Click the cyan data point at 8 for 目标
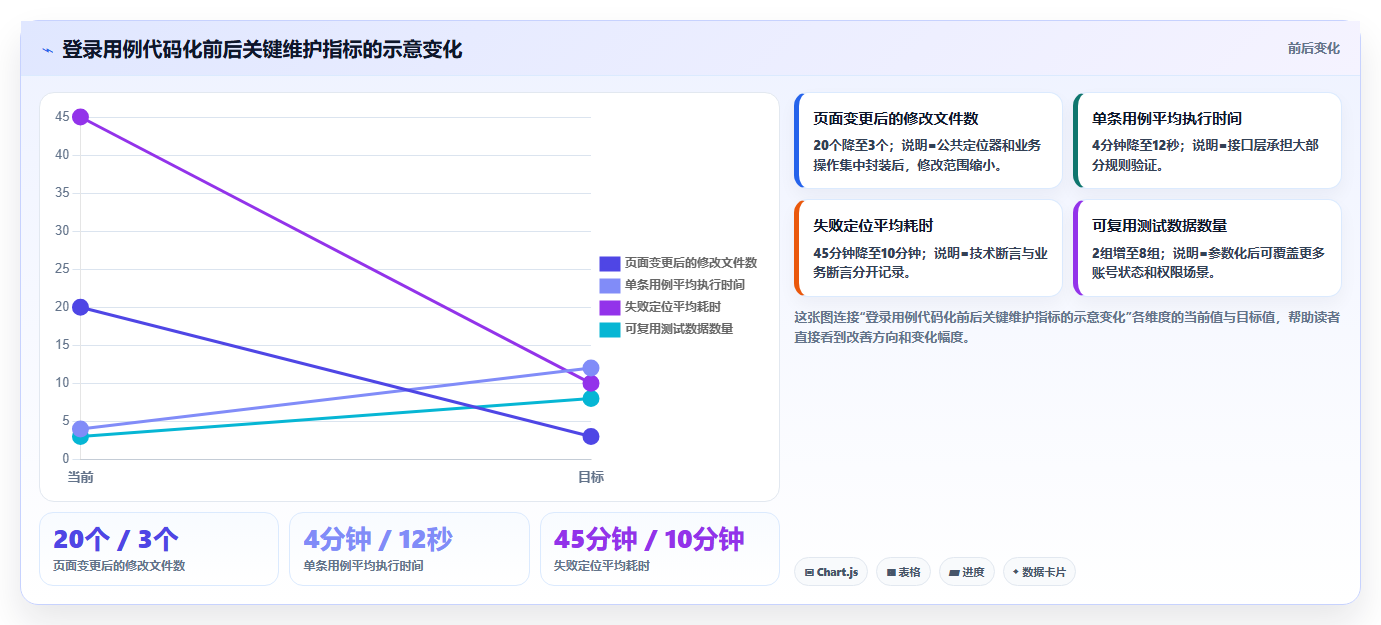 click(x=591, y=398)
